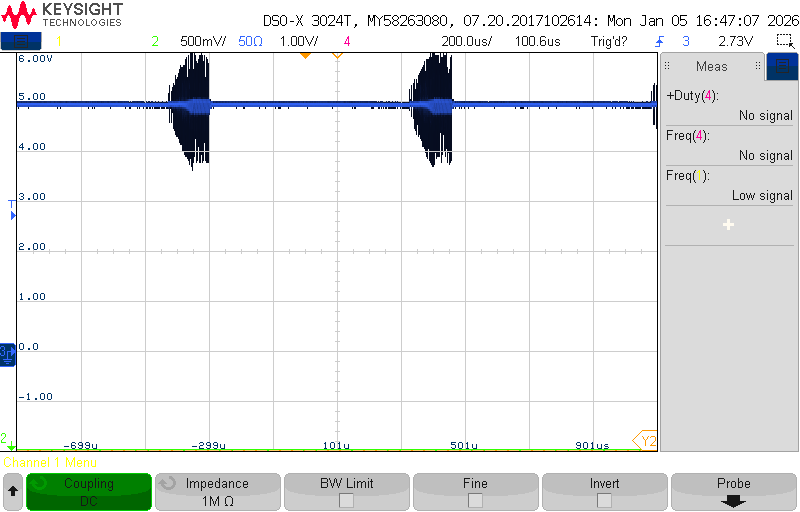800x512 pixels.
Task: Click the zoom box selection icon
Action: click(785, 41)
